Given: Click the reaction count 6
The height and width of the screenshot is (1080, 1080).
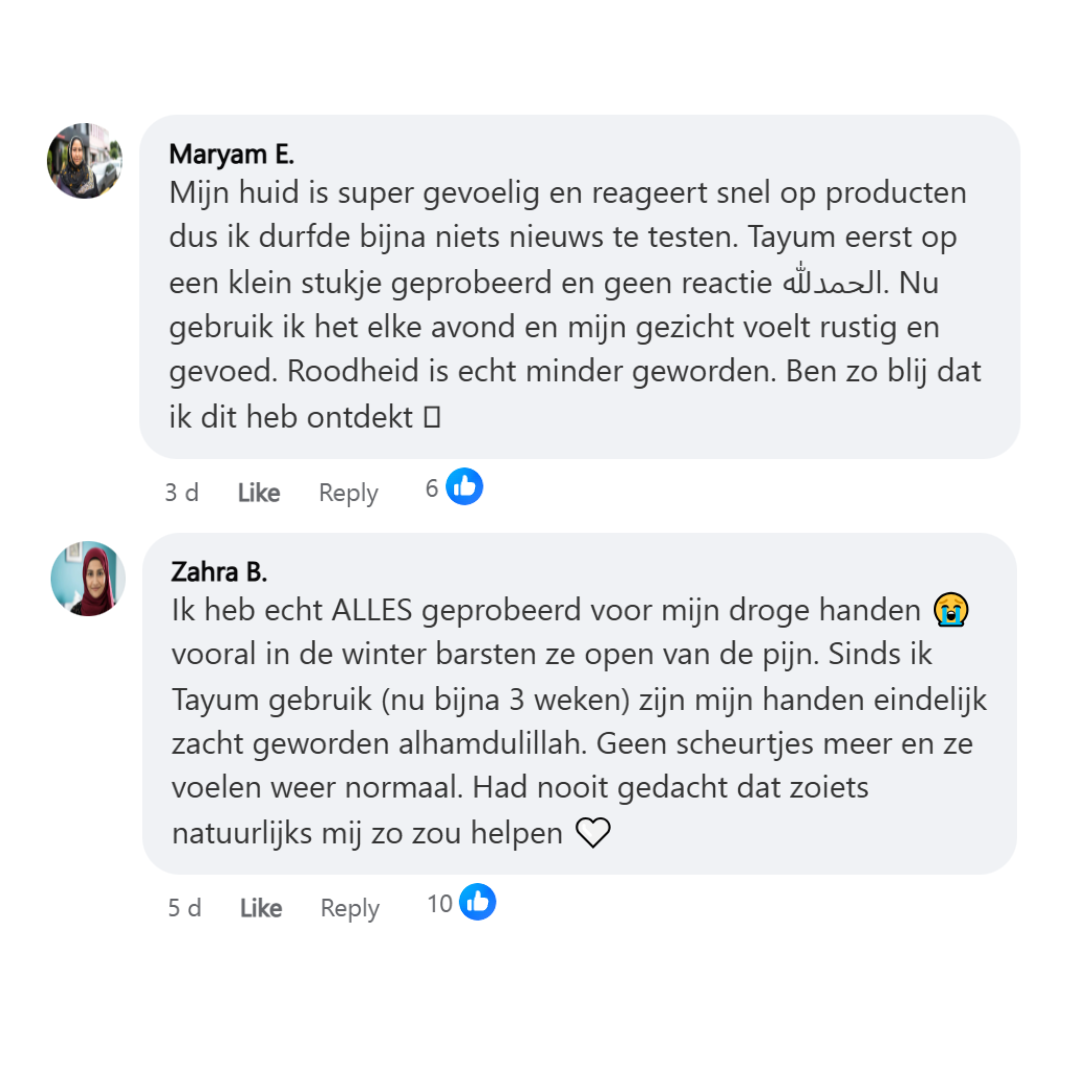Looking at the screenshot, I should point(432,489).
